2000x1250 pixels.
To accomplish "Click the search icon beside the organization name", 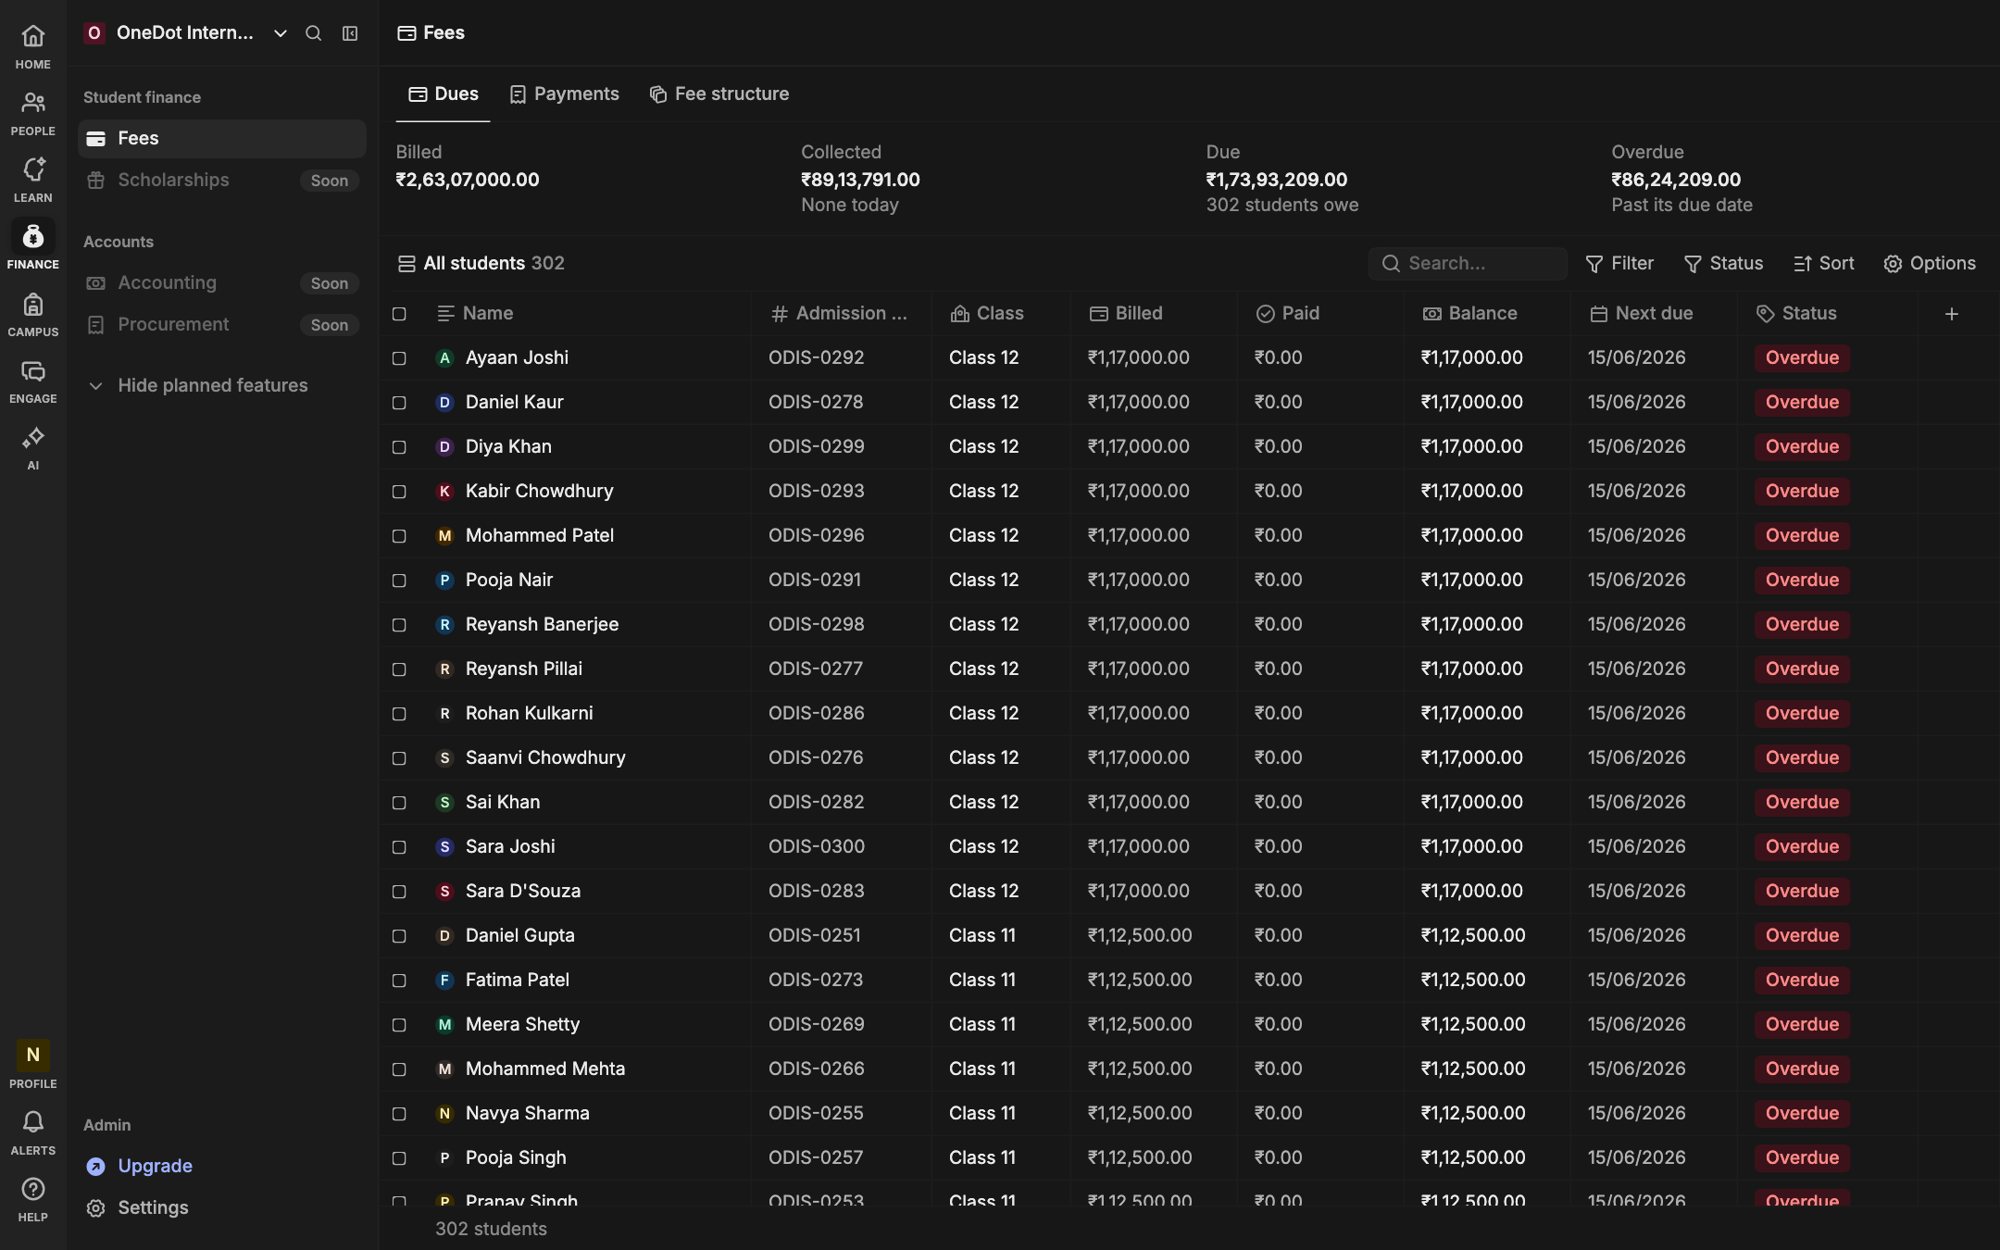I will 313,33.
